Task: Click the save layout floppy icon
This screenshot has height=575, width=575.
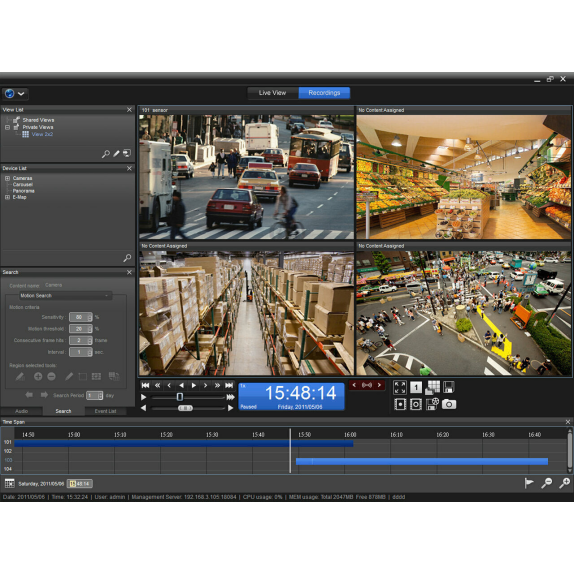Action: pos(448,387)
